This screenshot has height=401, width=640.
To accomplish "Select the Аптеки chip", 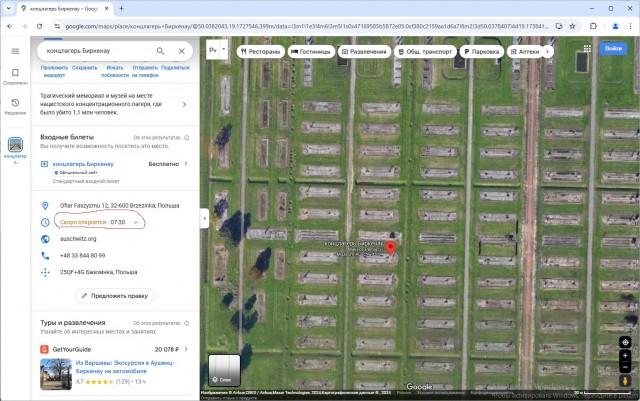I will click(x=525, y=51).
